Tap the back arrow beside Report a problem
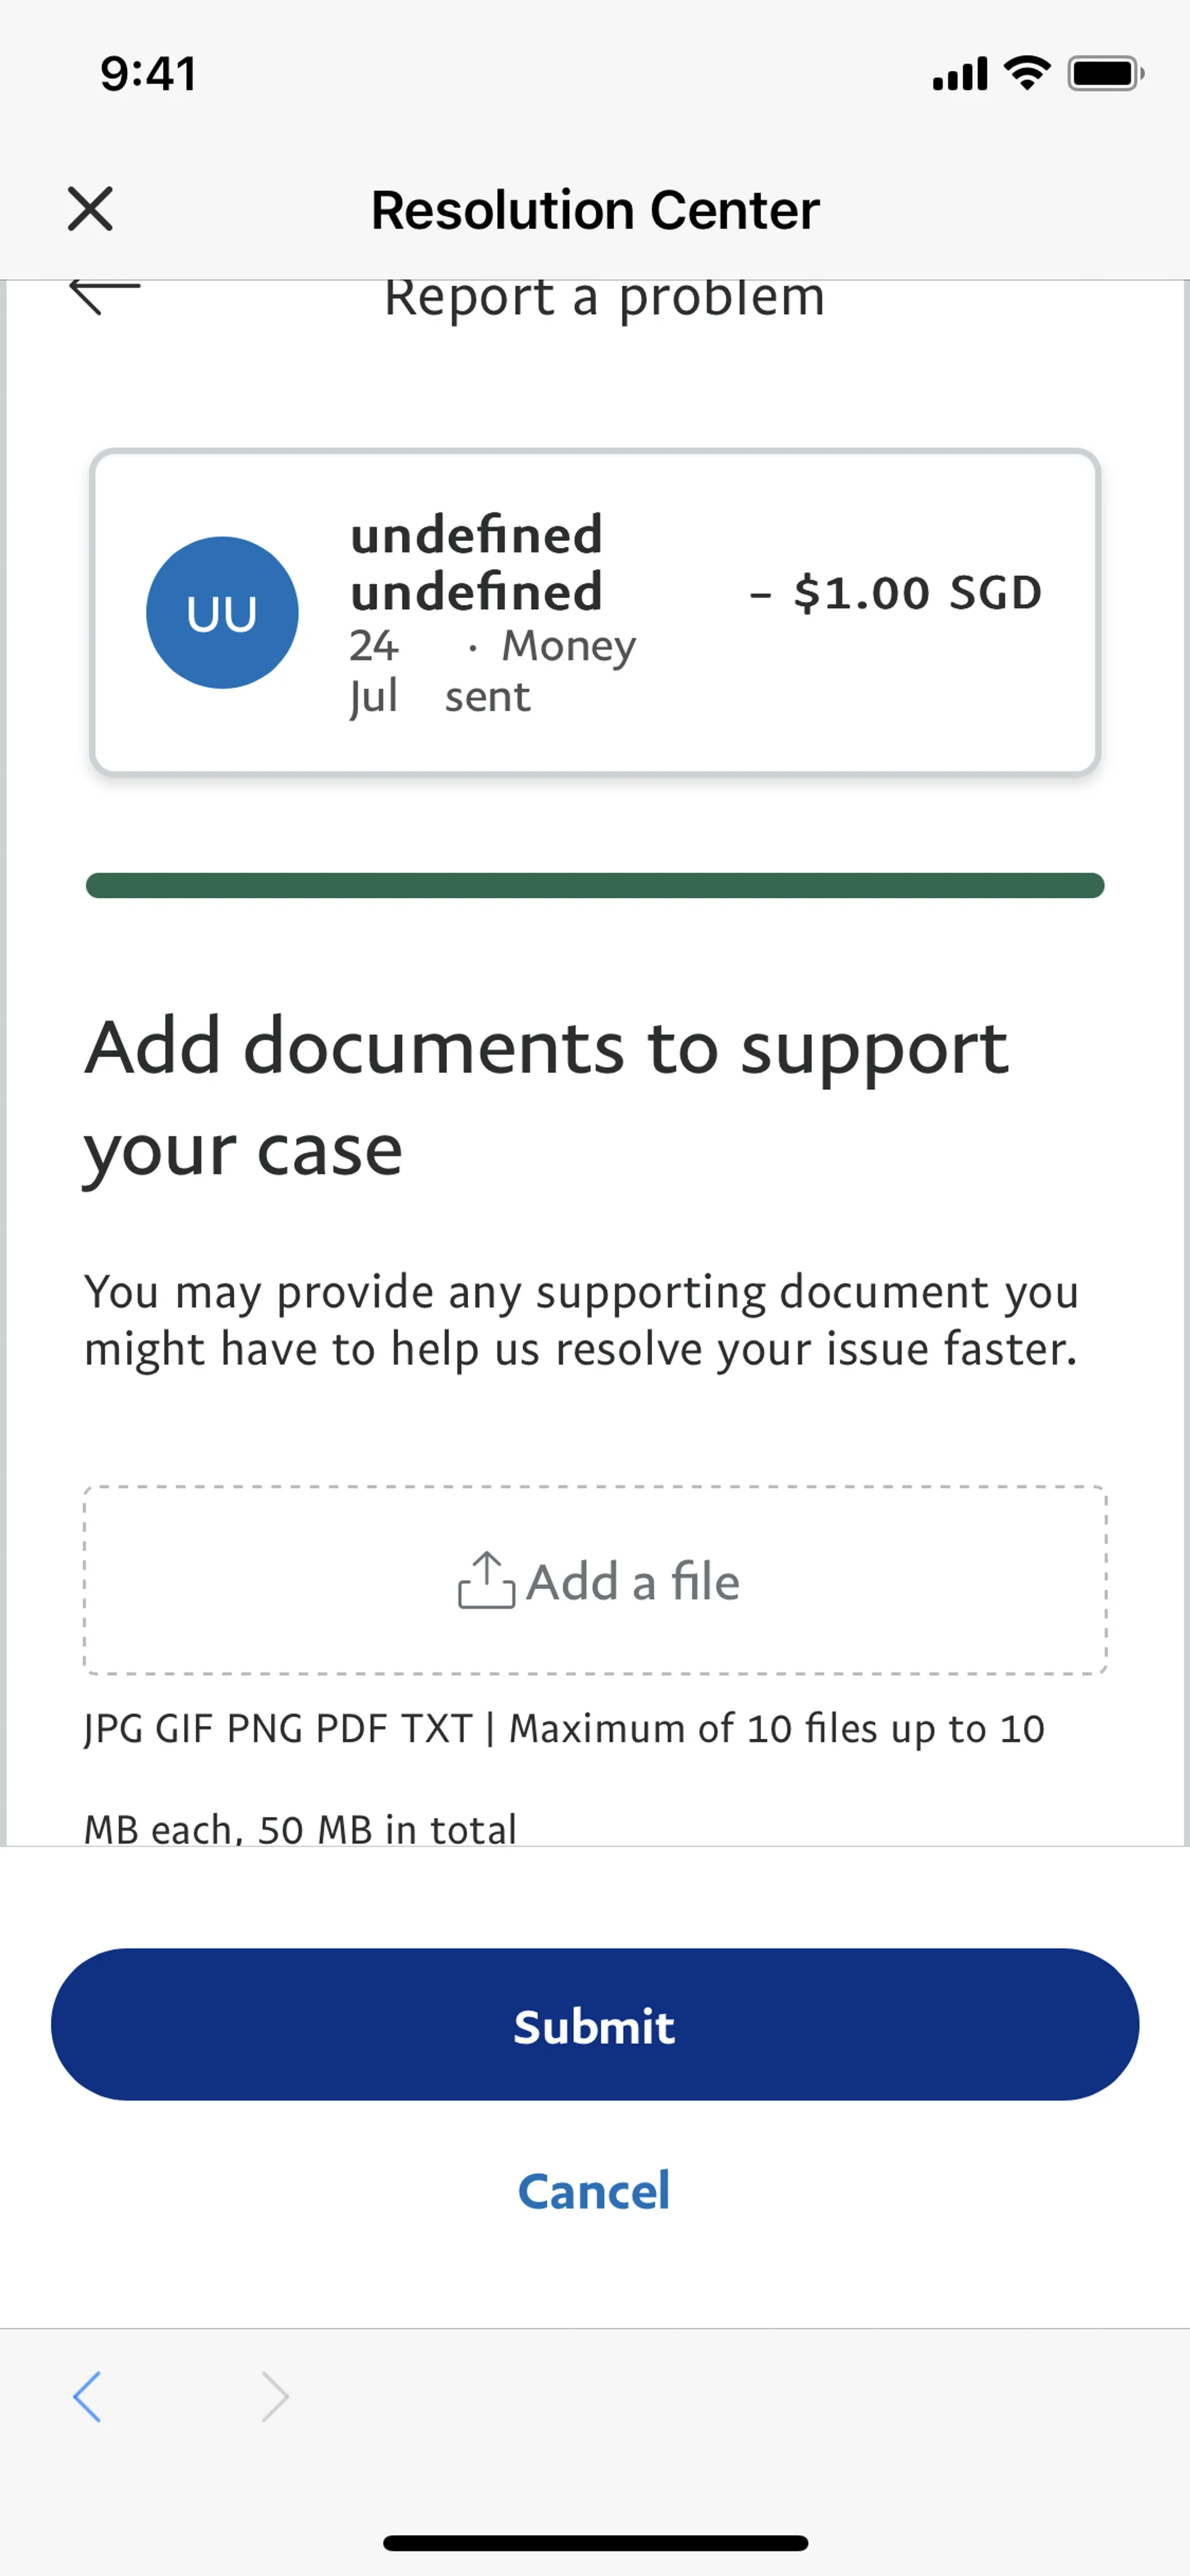 (104, 295)
